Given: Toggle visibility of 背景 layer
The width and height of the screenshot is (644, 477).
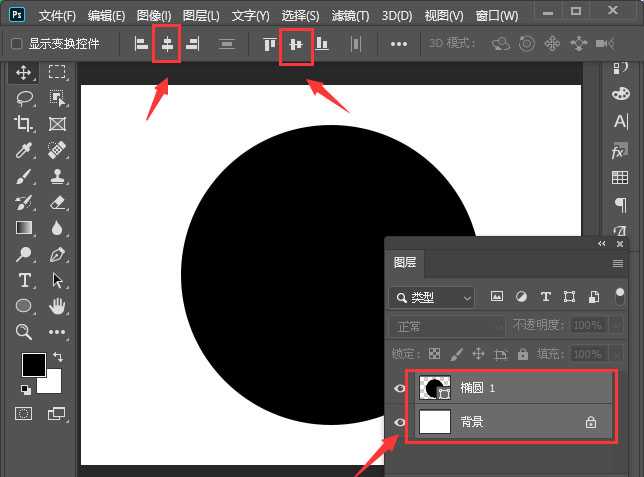Looking at the screenshot, I should tap(401, 422).
